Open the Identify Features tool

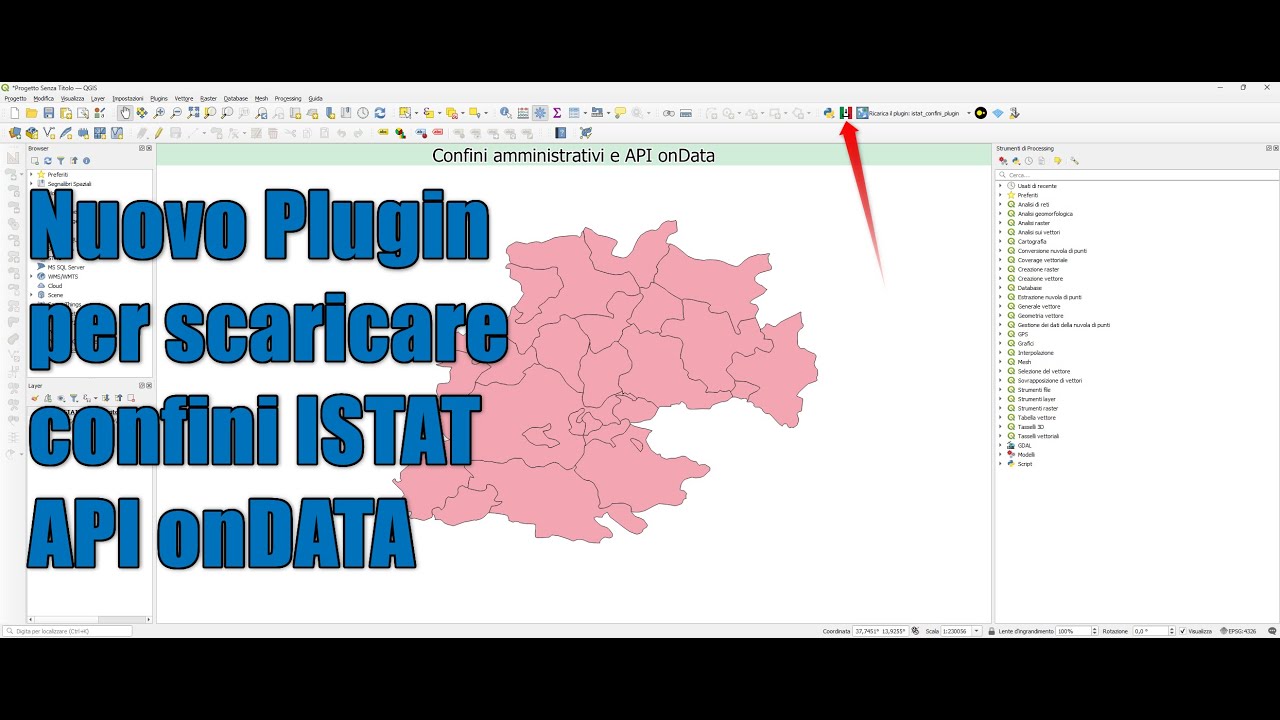click(x=506, y=113)
